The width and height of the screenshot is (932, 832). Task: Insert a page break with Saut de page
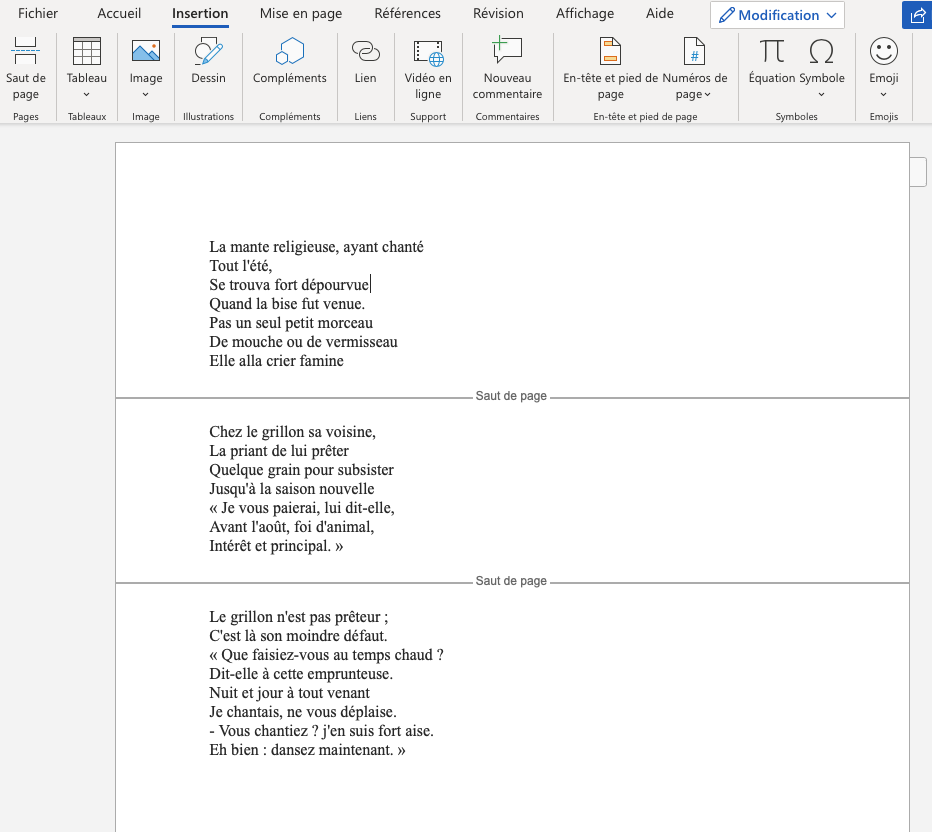26,68
